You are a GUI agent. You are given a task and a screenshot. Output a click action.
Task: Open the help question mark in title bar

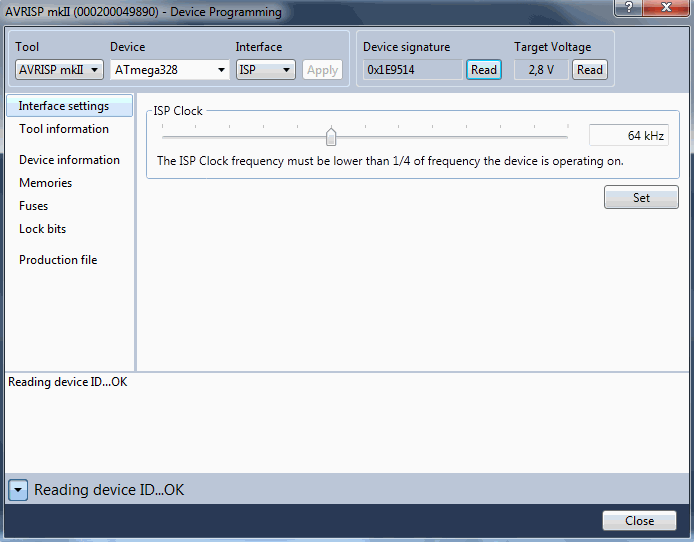click(x=629, y=7)
